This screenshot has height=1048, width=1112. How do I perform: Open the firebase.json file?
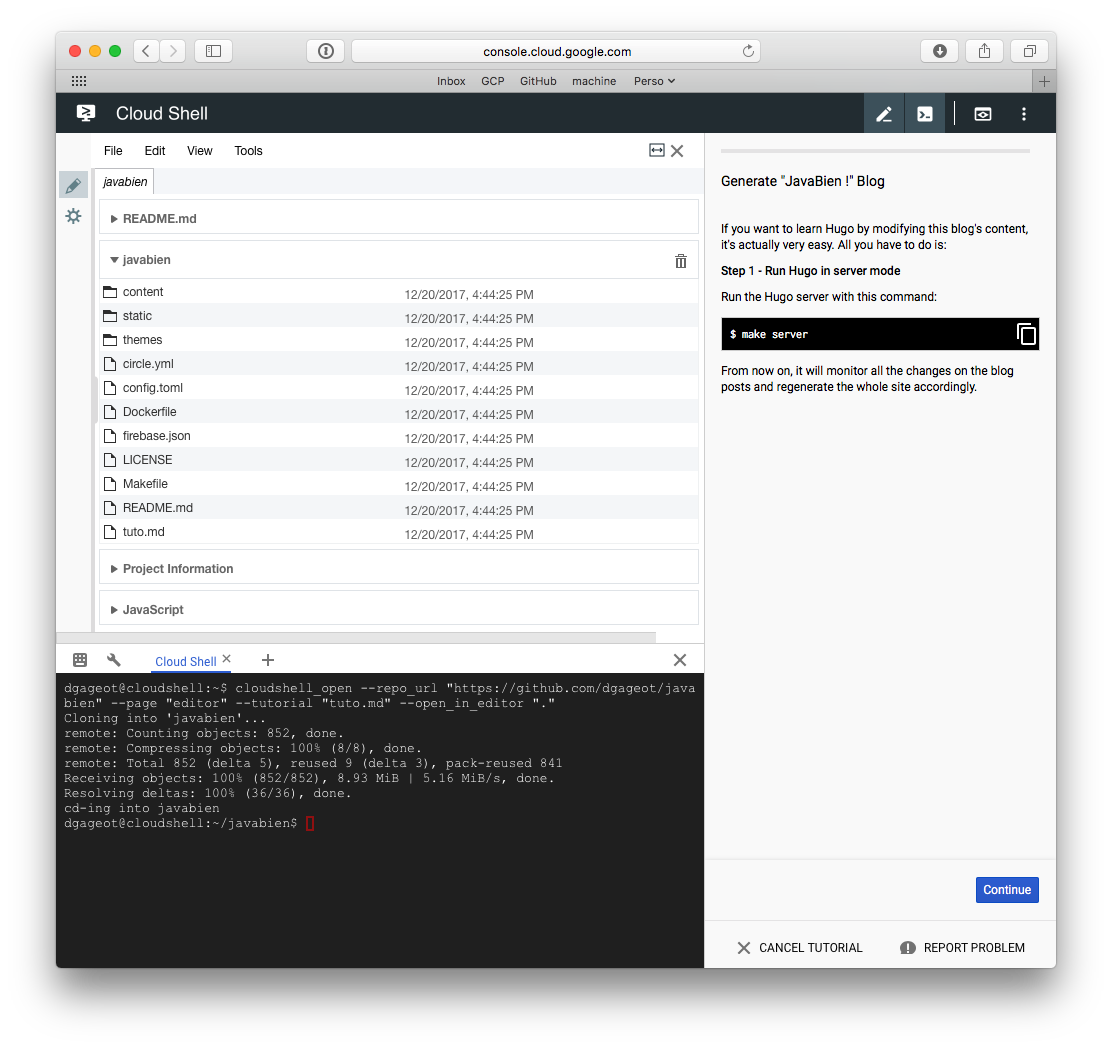click(x=399, y=436)
